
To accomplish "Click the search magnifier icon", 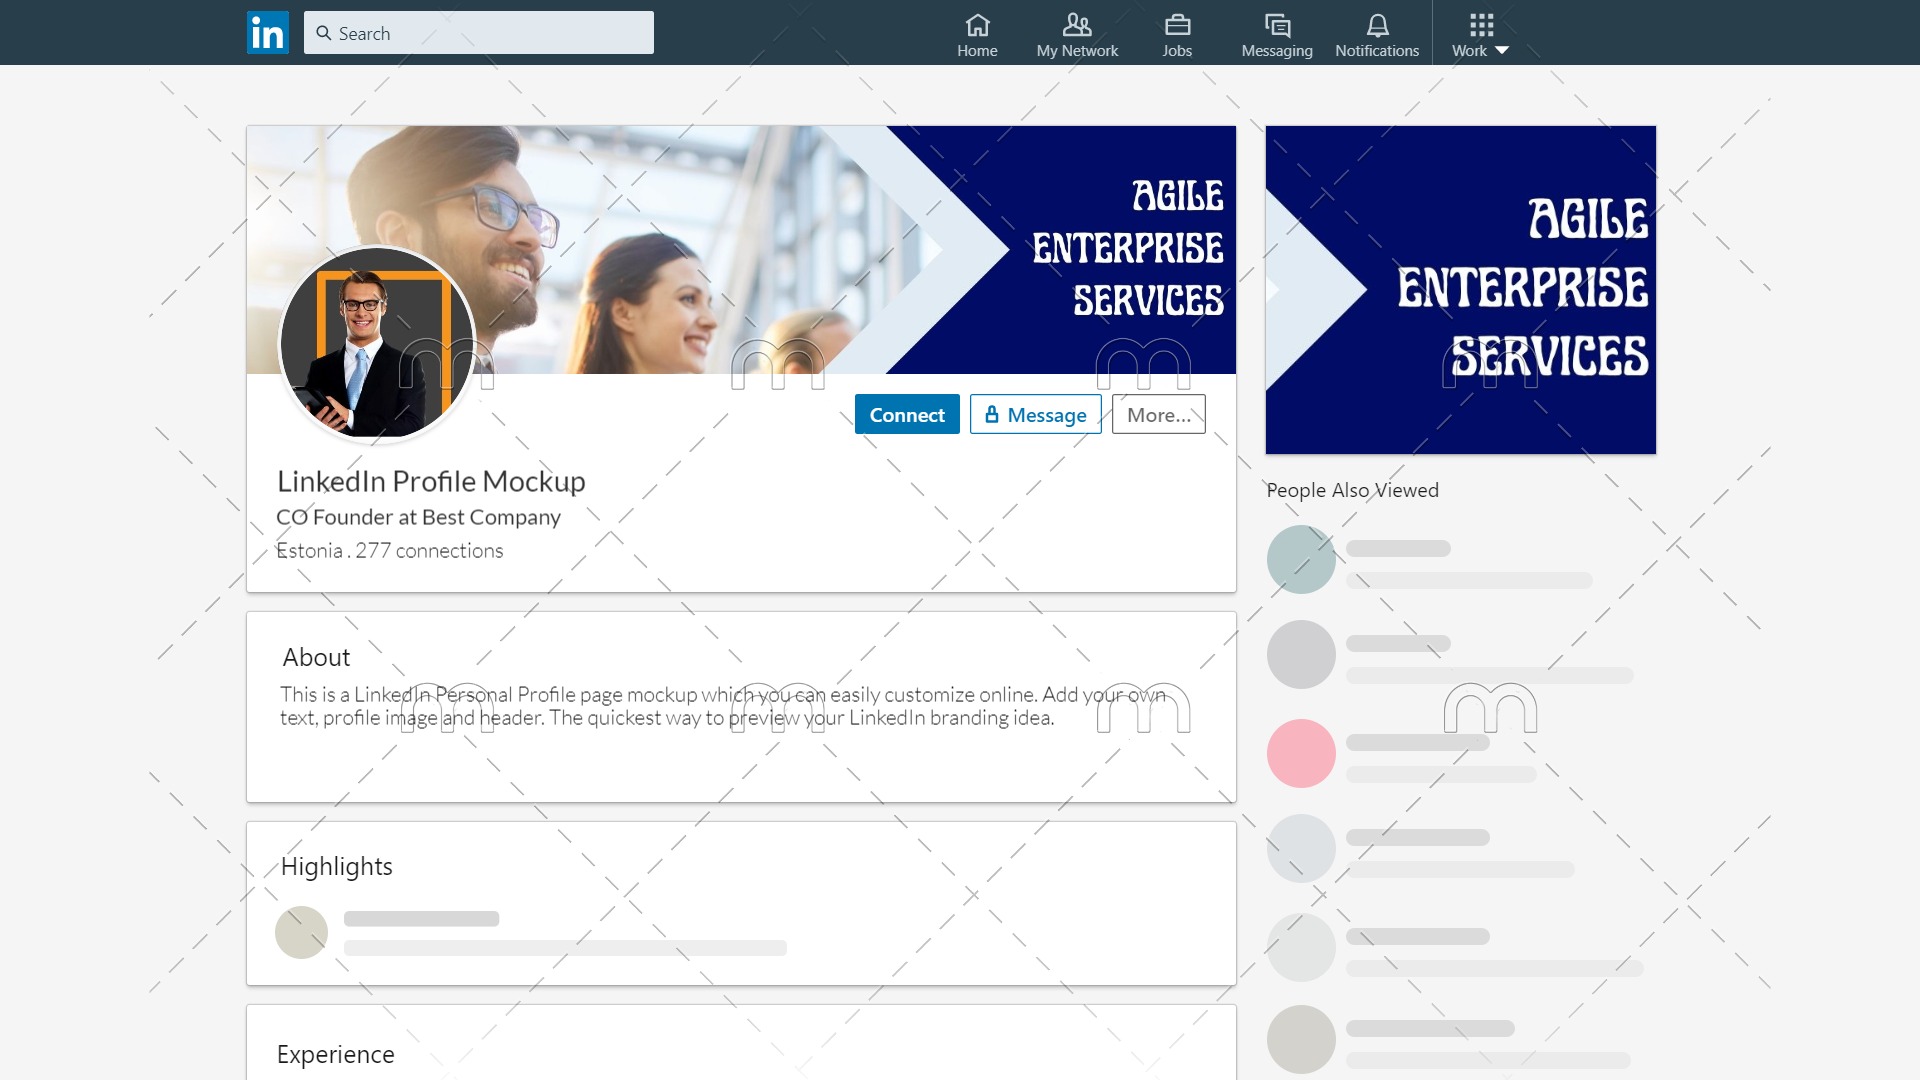I will (324, 33).
